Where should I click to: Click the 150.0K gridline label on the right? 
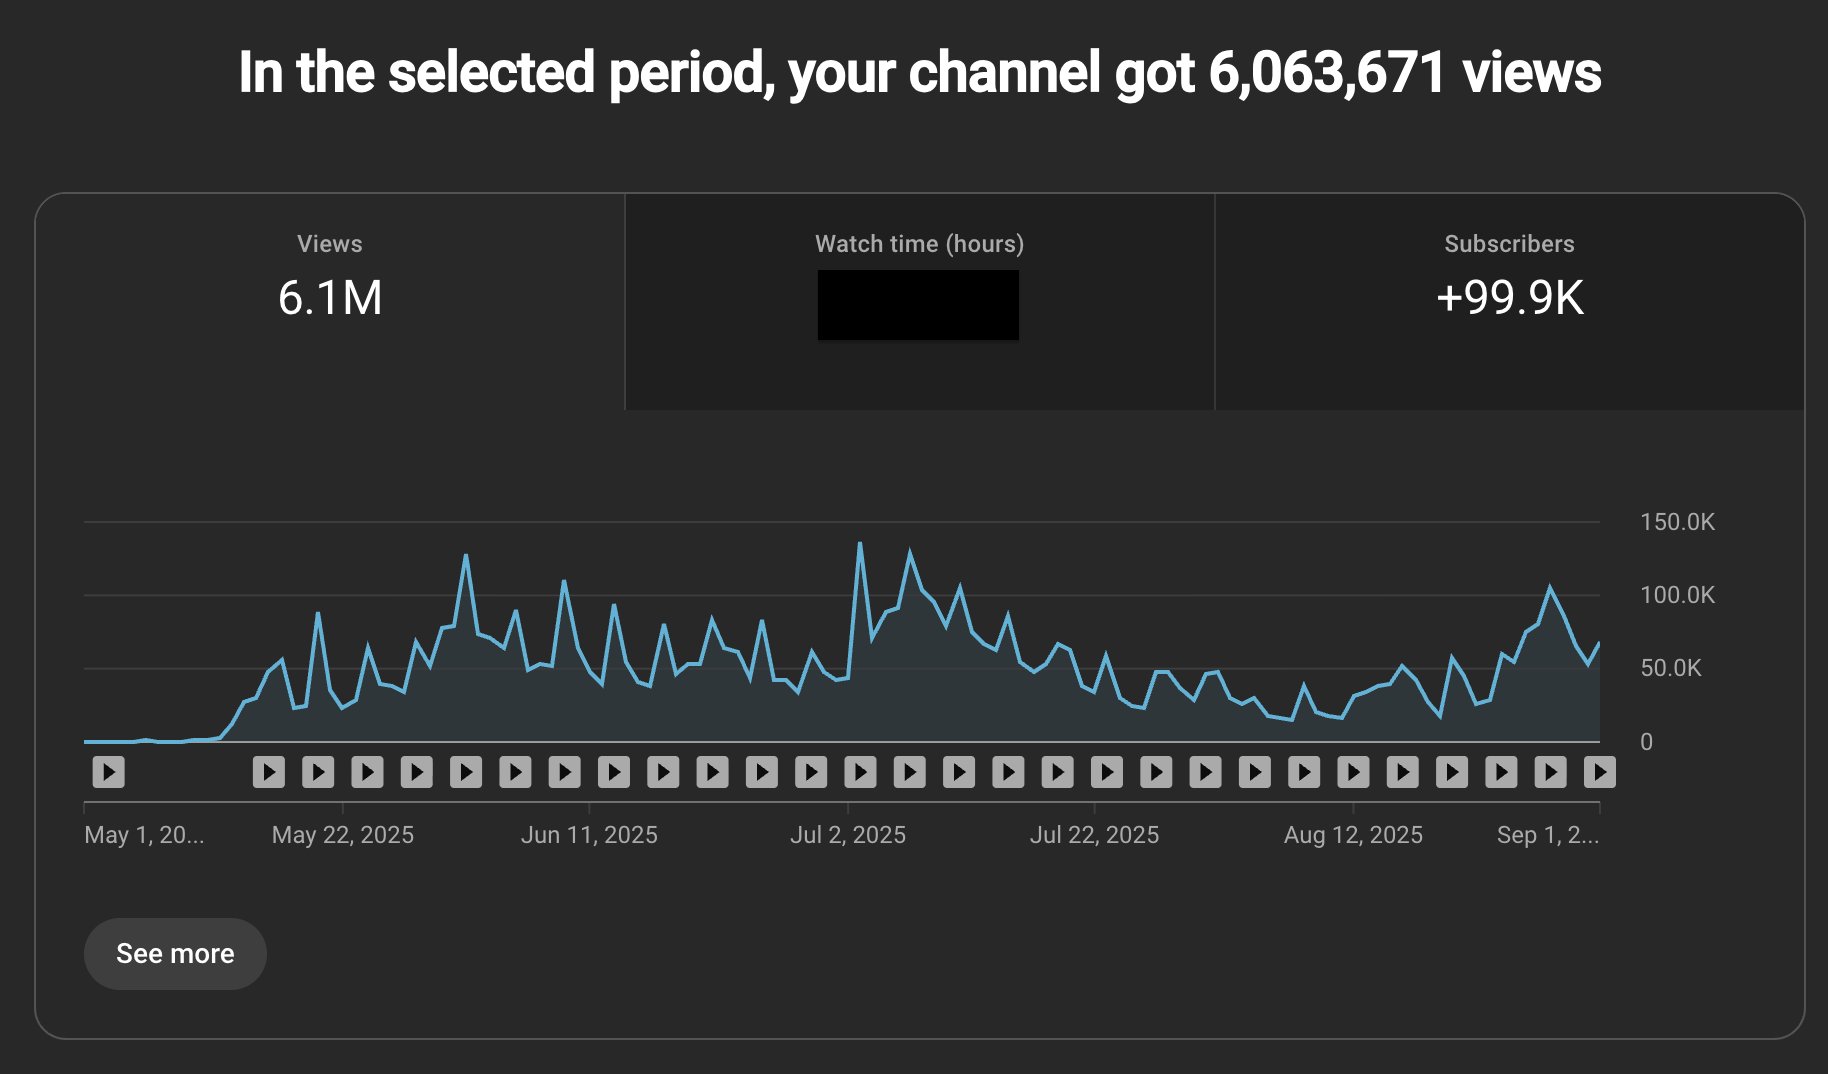coord(1677,521)
